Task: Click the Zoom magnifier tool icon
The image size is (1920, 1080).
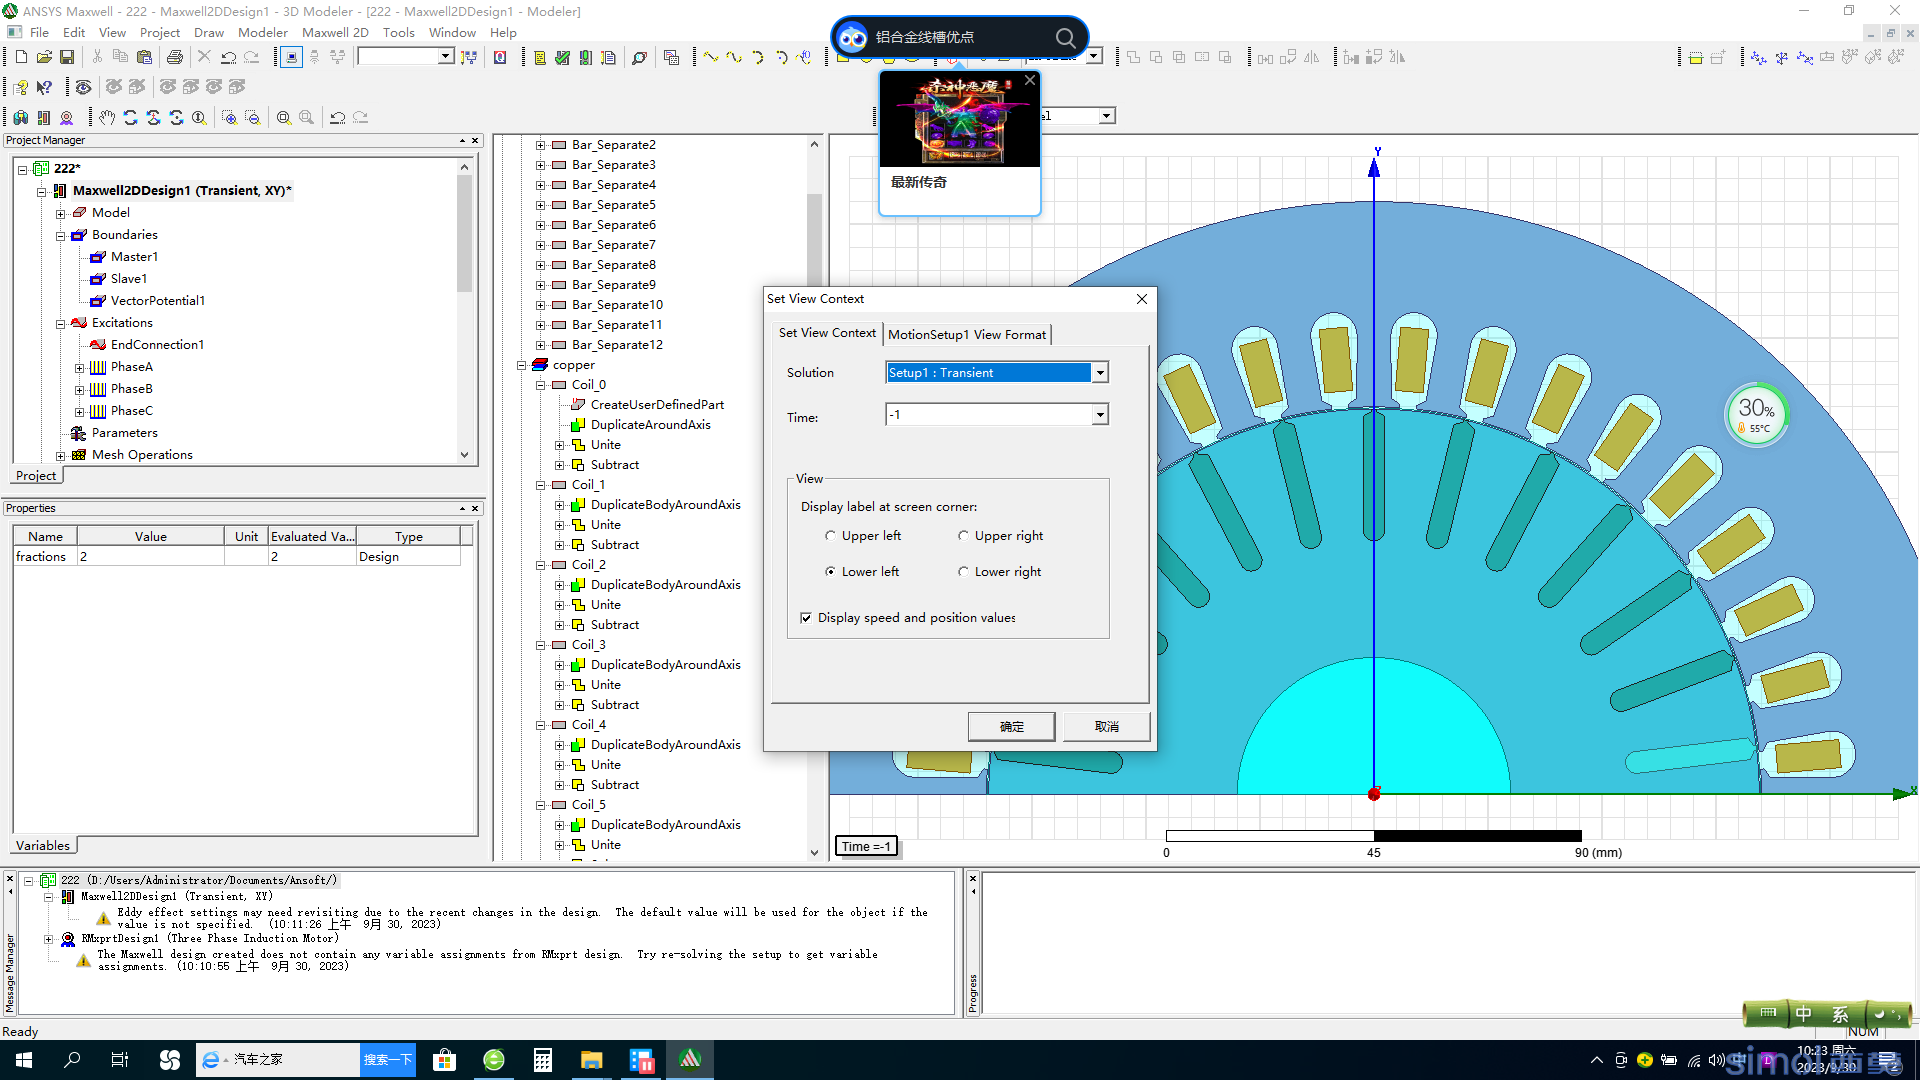Action: [199, 117]
